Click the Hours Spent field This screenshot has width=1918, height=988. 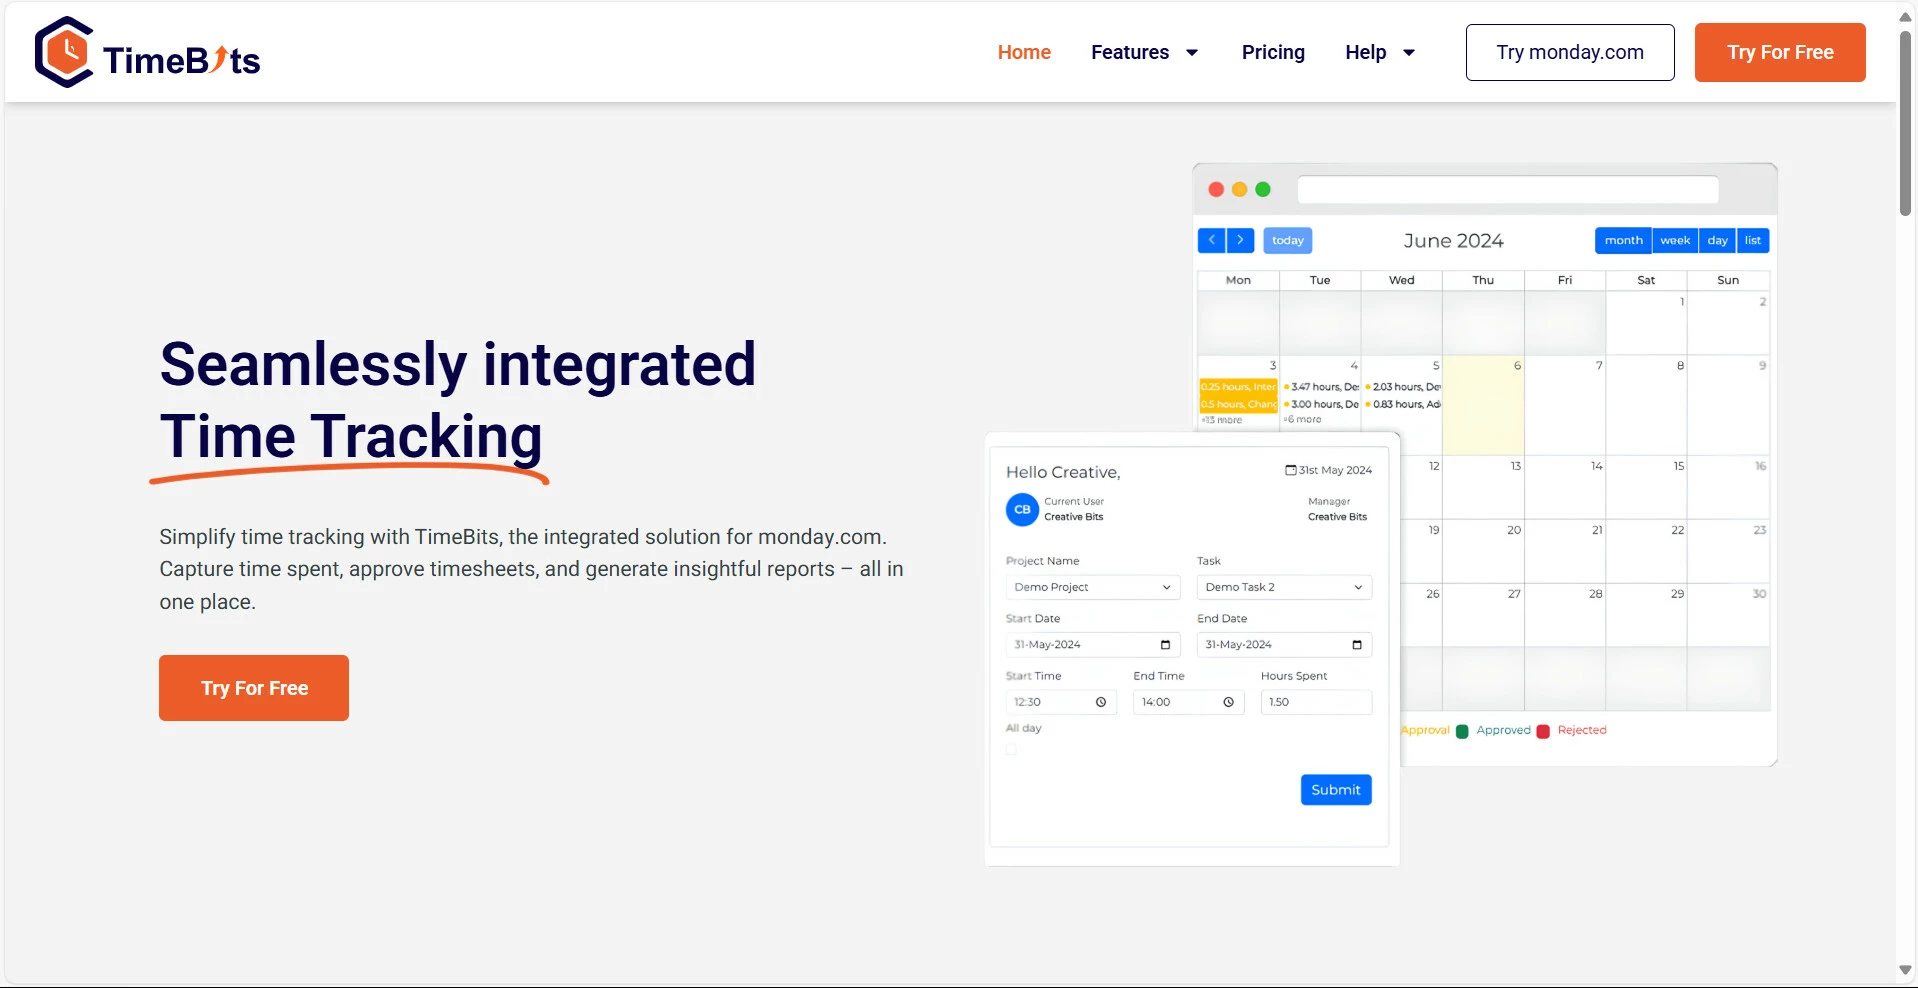click(1316, 702)
